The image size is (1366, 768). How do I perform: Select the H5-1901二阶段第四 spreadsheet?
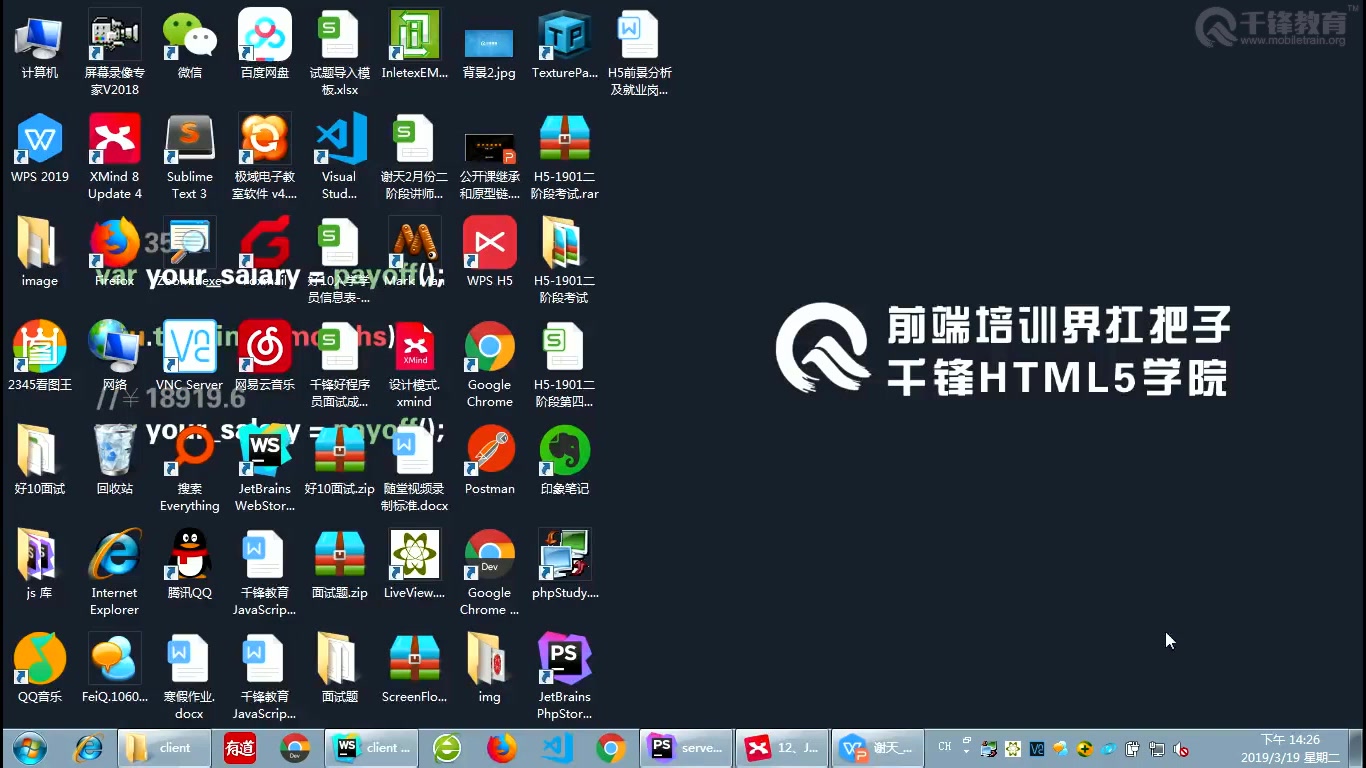click(565, 365)
